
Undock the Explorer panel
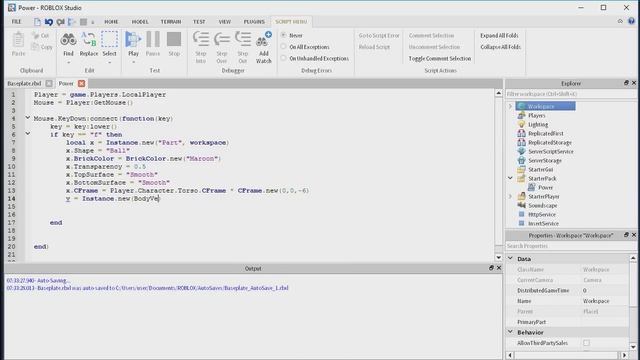point(626,83)
